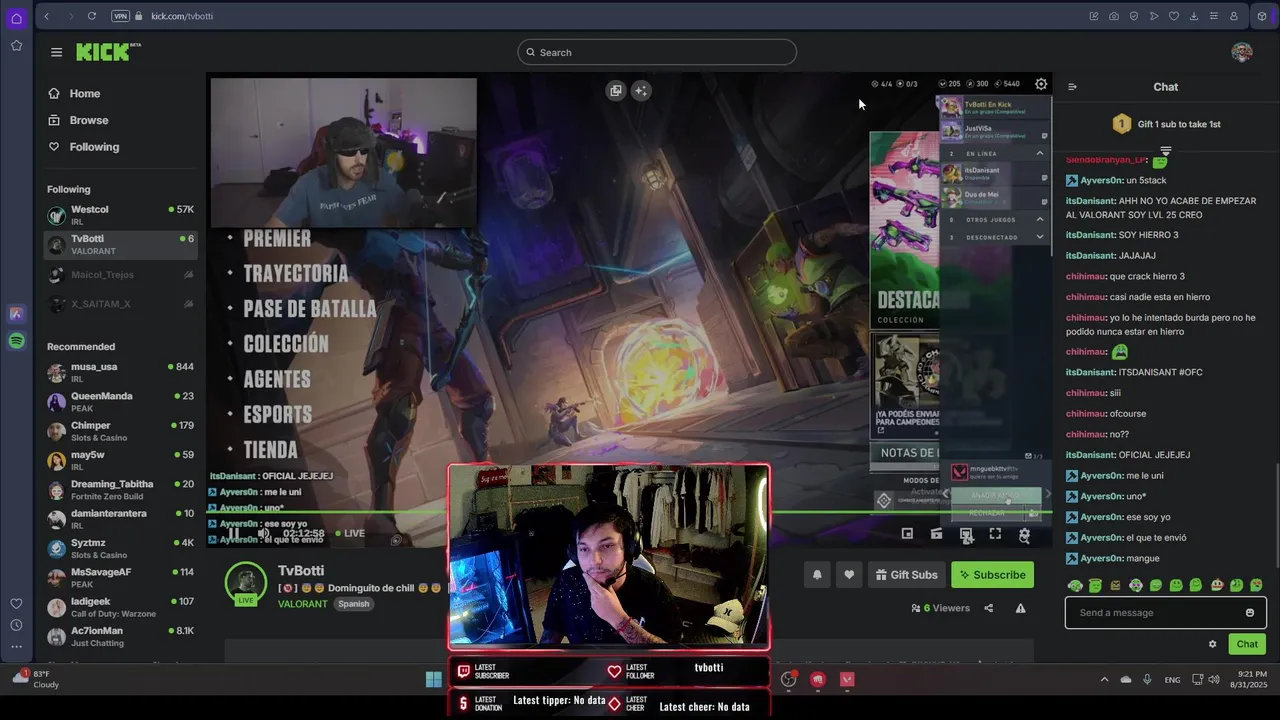
Task: Open the VALORANT category link
Action: coord(302,604)
